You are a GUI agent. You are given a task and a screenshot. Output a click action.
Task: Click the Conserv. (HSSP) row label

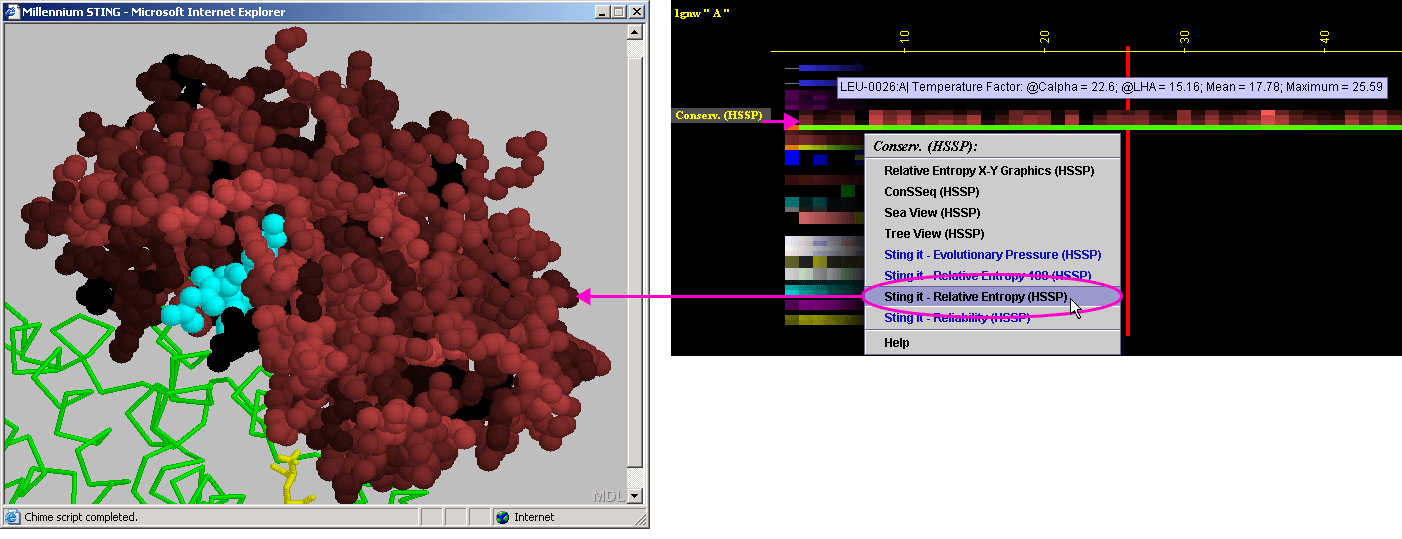pyautogui.click(x=718, y=116)
